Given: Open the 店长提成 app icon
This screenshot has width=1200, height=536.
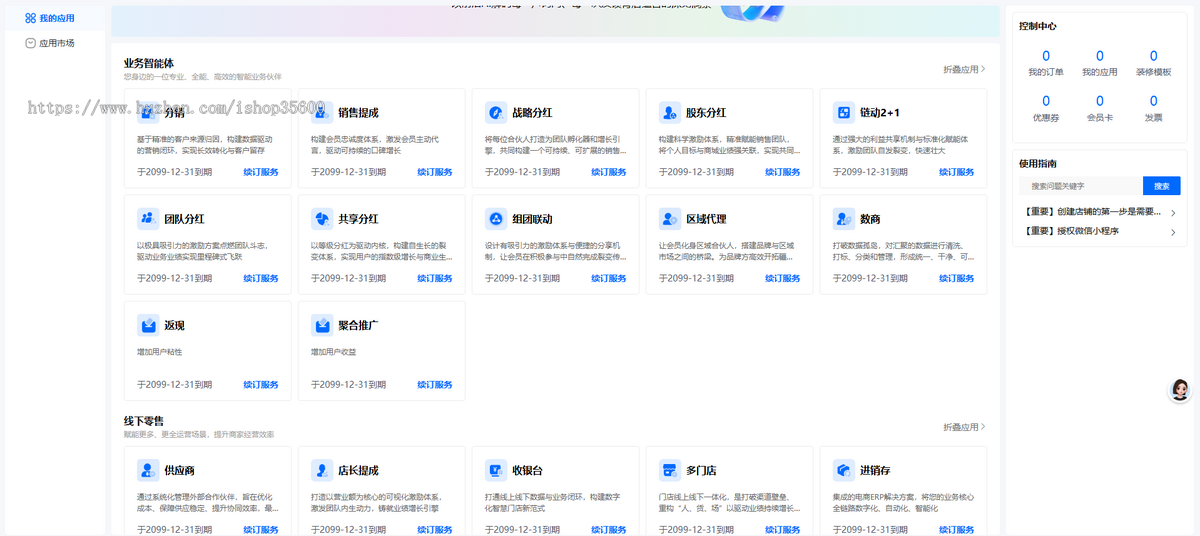Looking at the screenshot, I should click(322, 471).
